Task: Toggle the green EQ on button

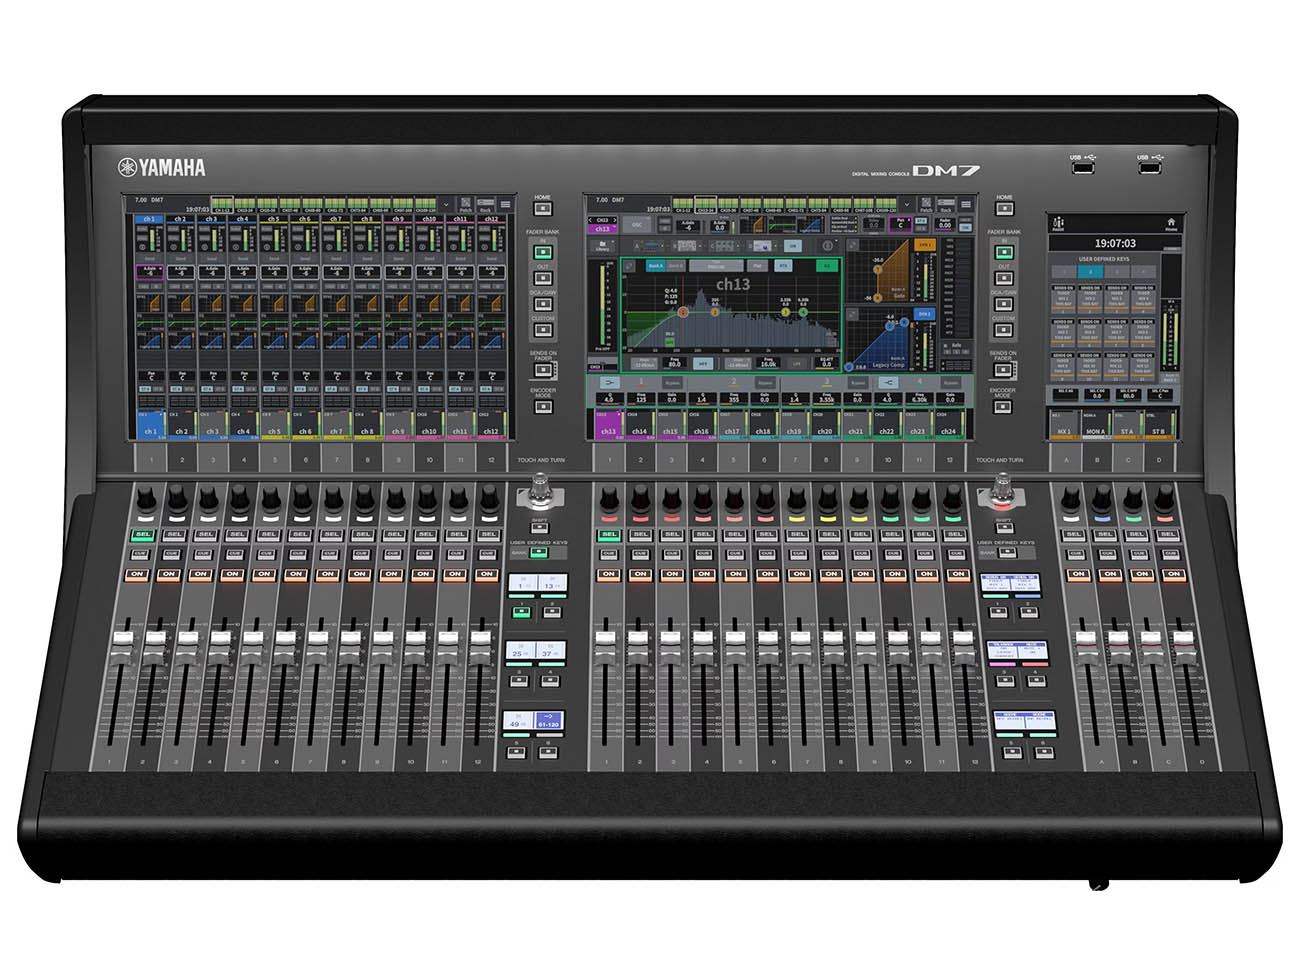Action: 827,266
